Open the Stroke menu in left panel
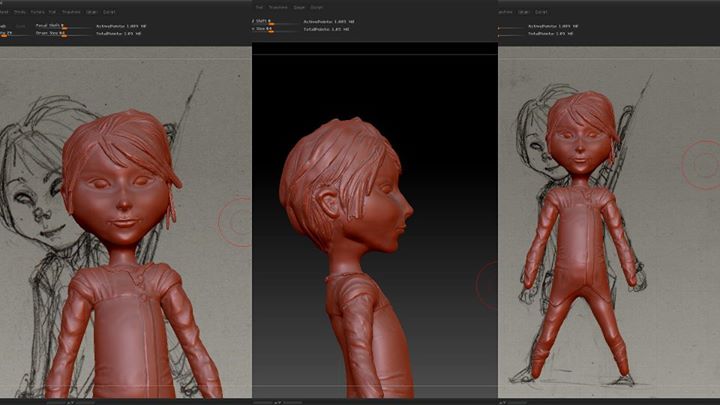This screenshot has width=720, height=405. click(x=19, y=11)
